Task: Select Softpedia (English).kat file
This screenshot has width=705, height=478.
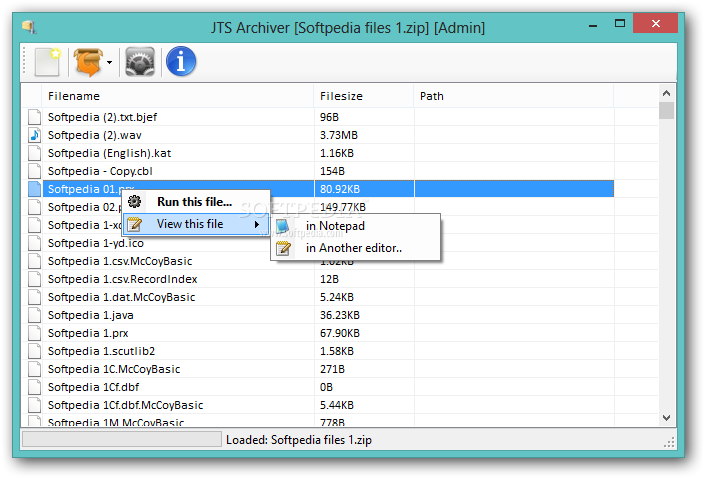Action: click(x=109, y=153)
